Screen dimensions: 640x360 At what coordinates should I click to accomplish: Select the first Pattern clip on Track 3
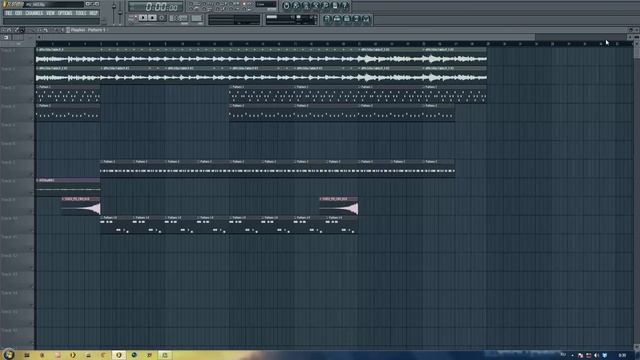(68, 94)
